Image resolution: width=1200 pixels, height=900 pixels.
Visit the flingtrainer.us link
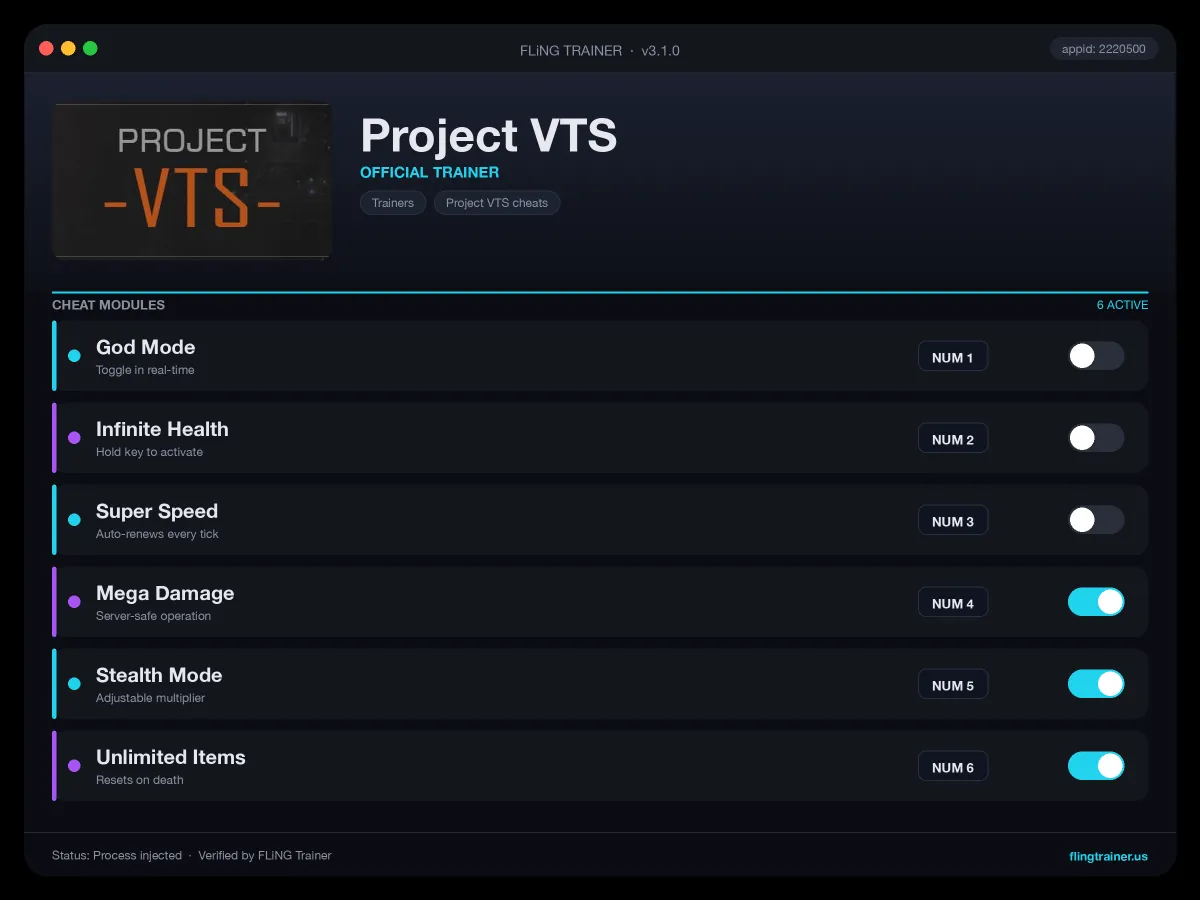[x=1108, y=856]
